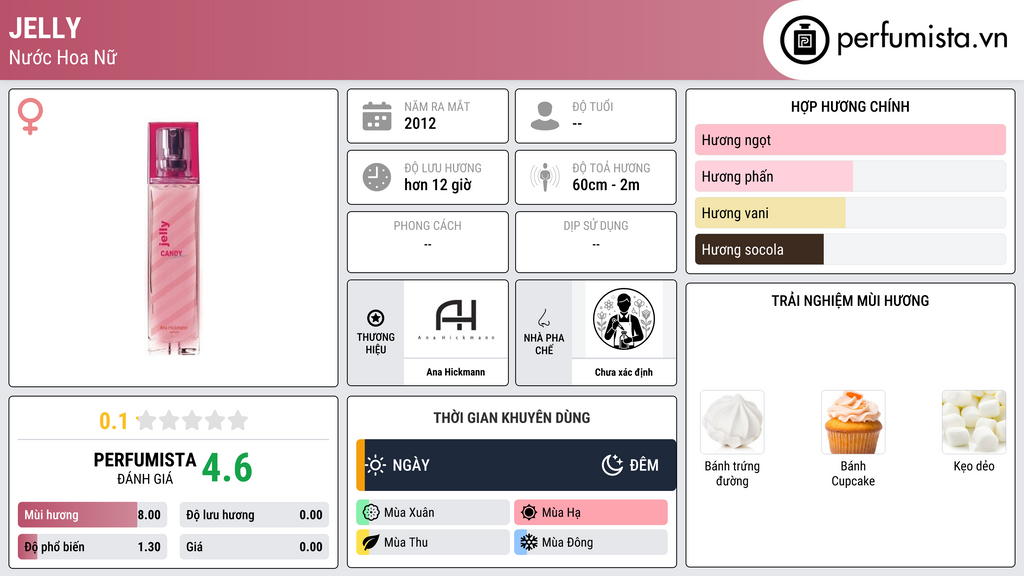This screenshot has width=1024, height=576.
Task: Click the Bánh trứng đường meringue image
Action: (732, 422)
